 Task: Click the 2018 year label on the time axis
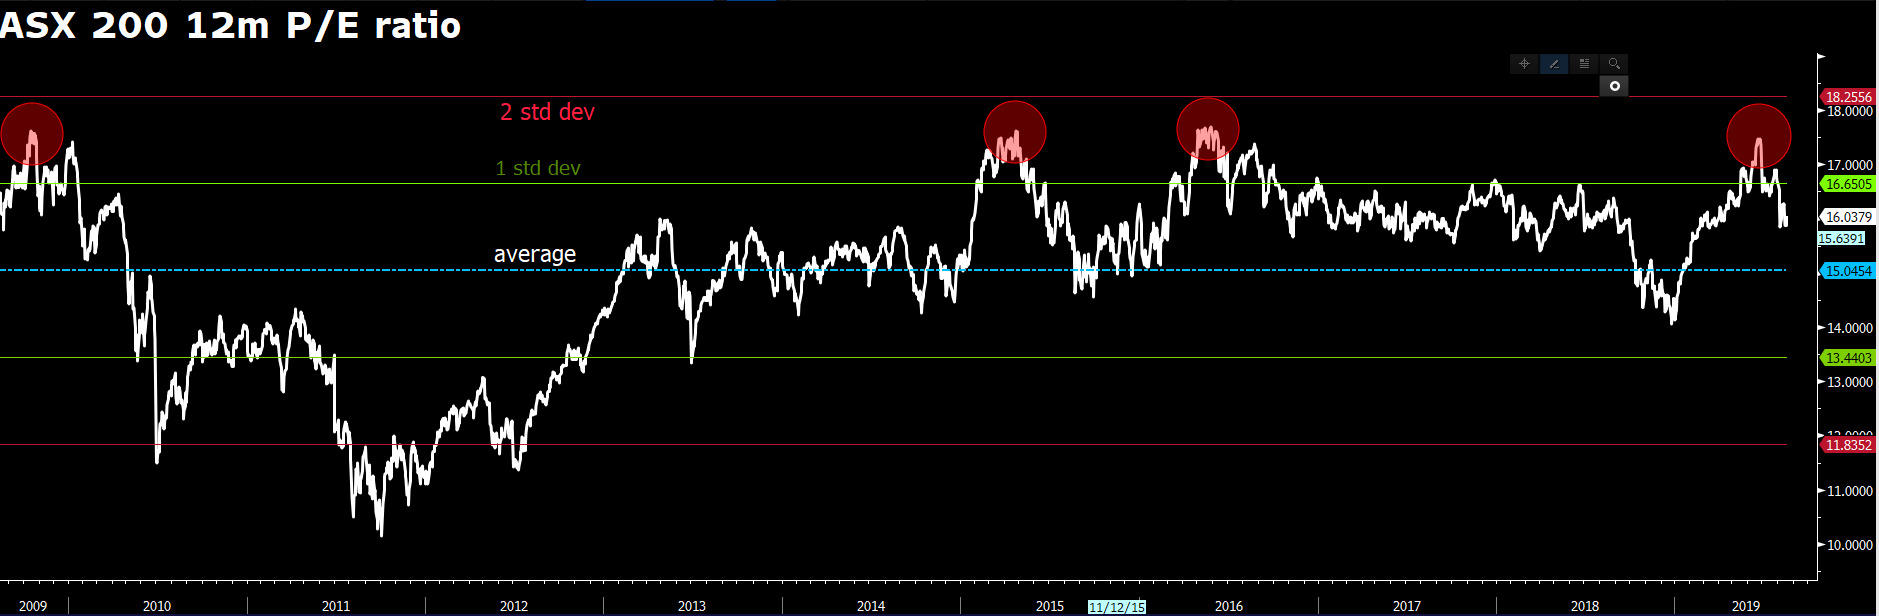pyautogui.click(x=1585, y=606)
